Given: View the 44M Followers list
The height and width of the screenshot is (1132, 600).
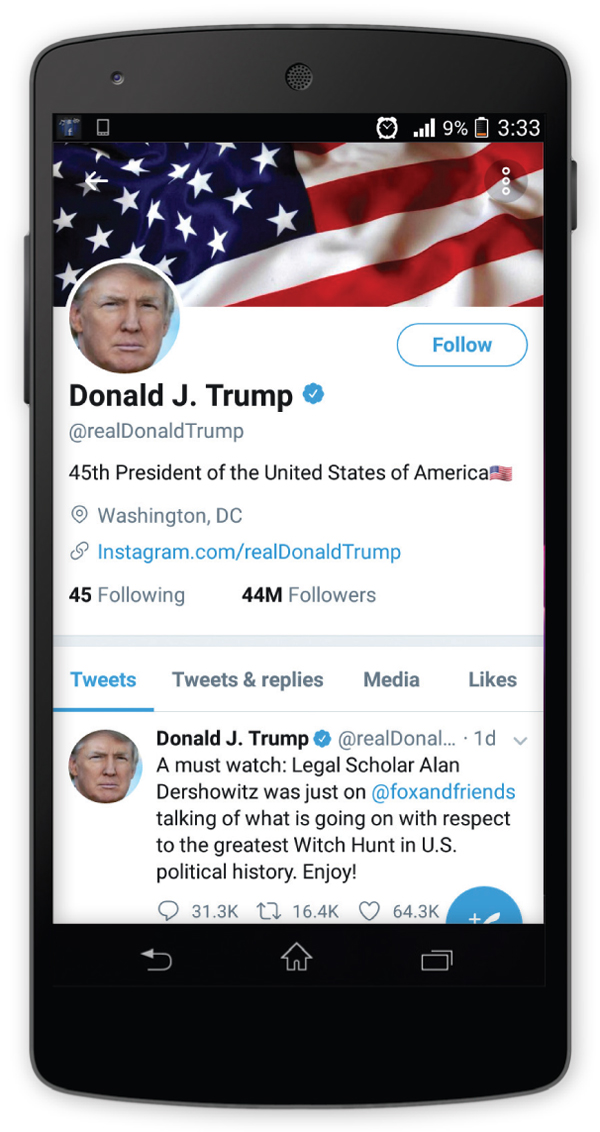Looking at the screenshot, I should coord(308,595).
